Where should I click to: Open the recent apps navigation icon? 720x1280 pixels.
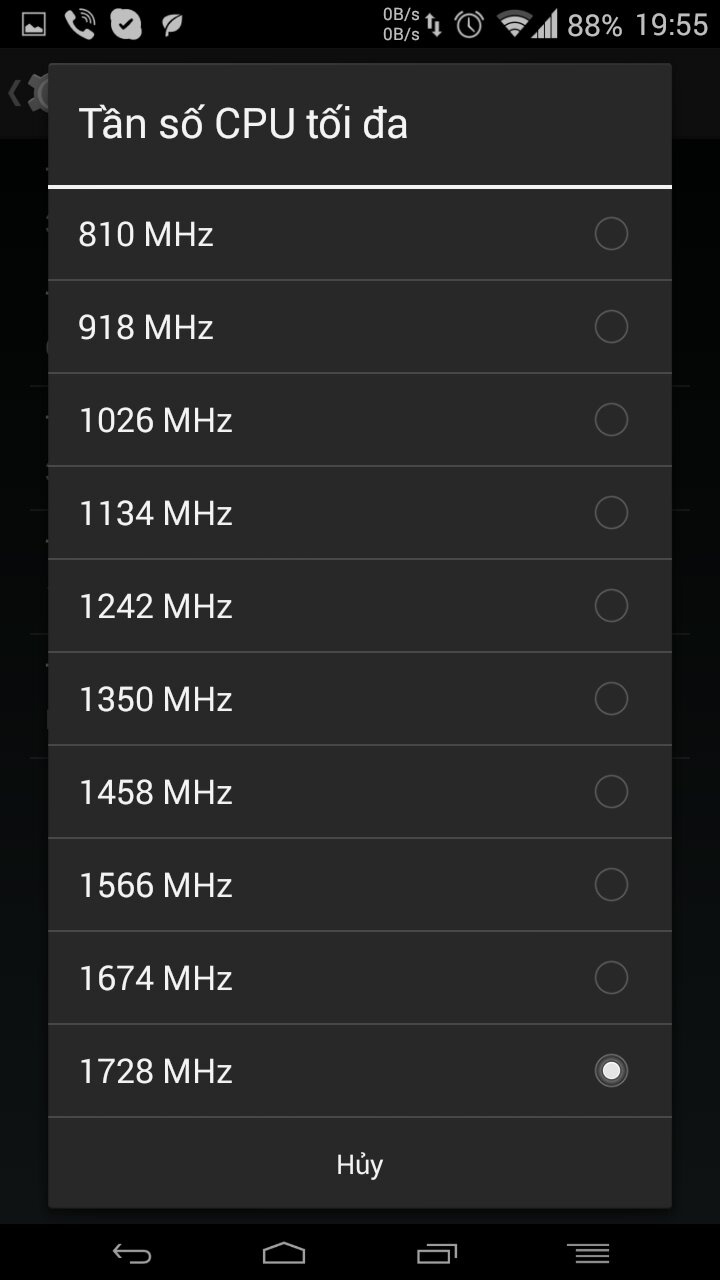pyautogui.click(x=437, y=1253)
